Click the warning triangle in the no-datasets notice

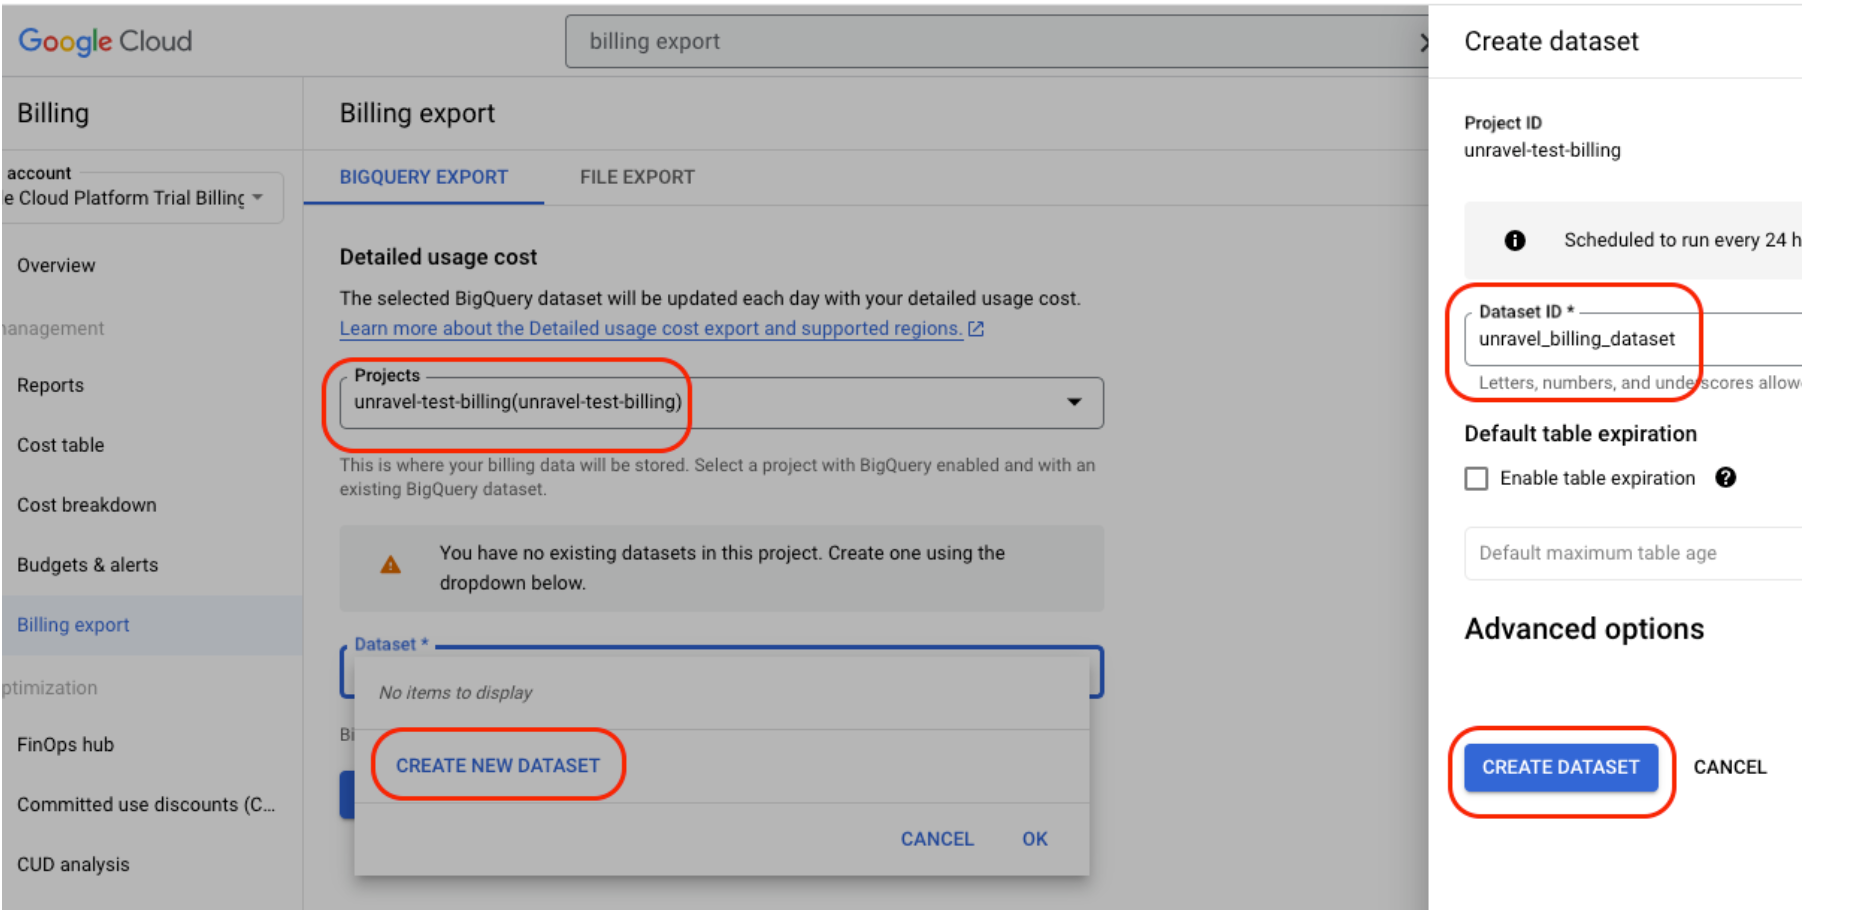[391, 564]
